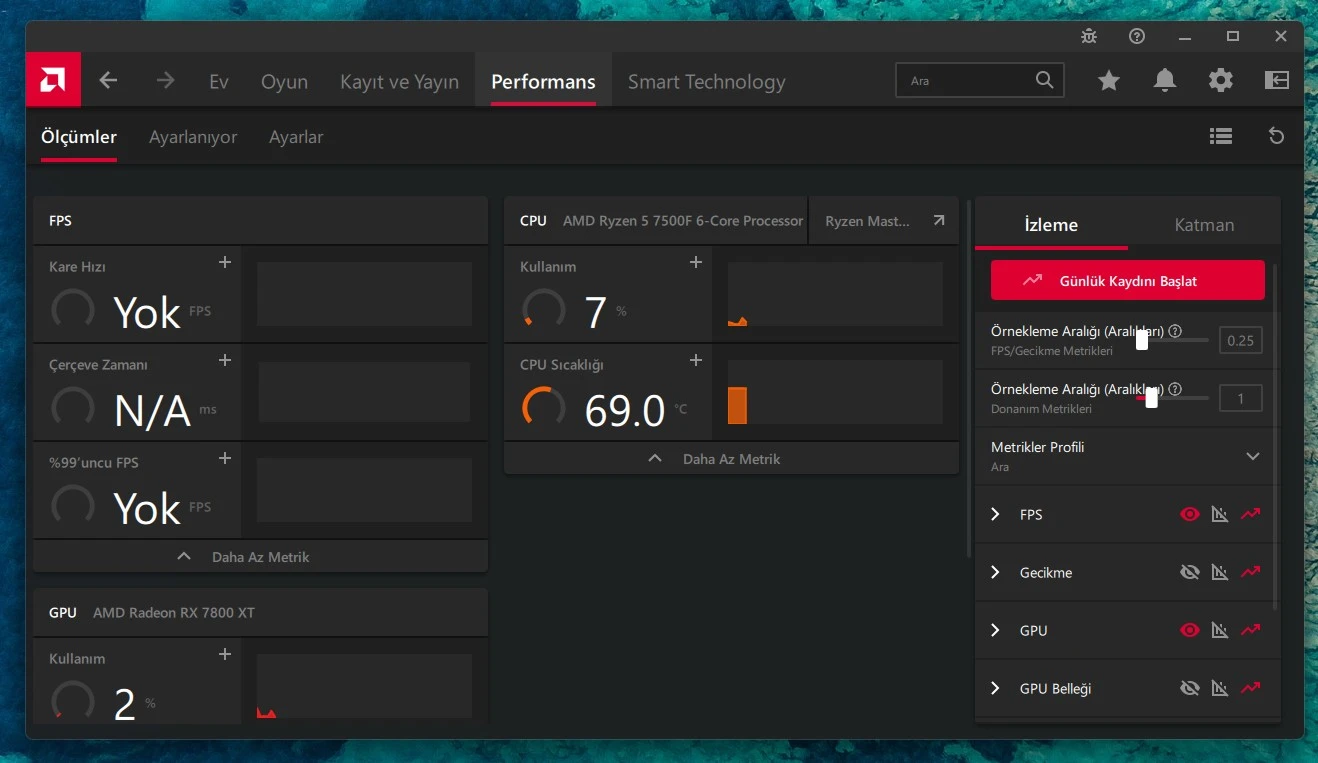Click the AMD logo home icon
1318x763 pixels.
coord(53,80)
